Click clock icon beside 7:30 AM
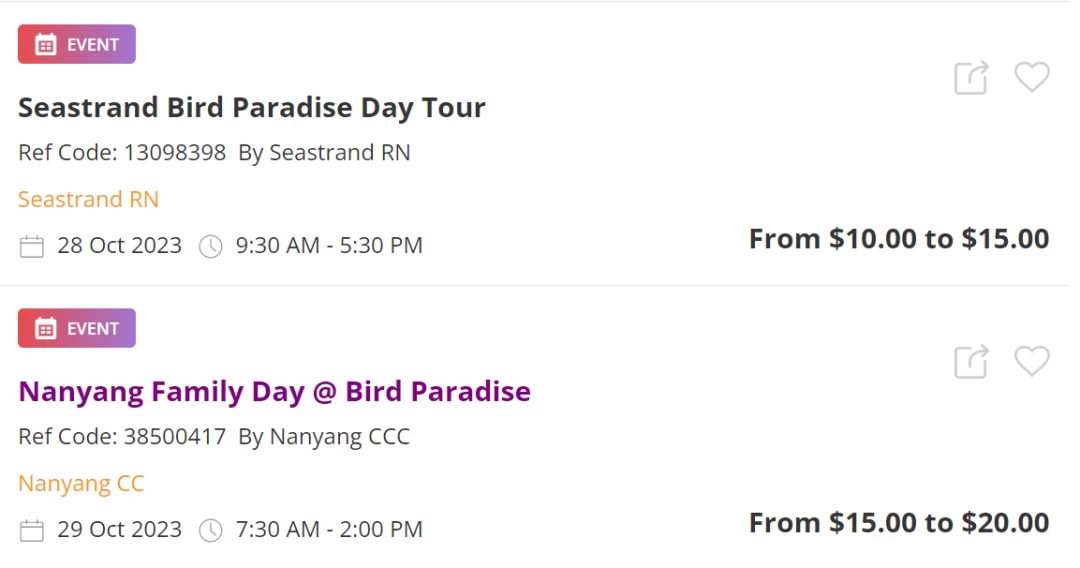Viewport: 1080px width, 568px height. (211, 530)
